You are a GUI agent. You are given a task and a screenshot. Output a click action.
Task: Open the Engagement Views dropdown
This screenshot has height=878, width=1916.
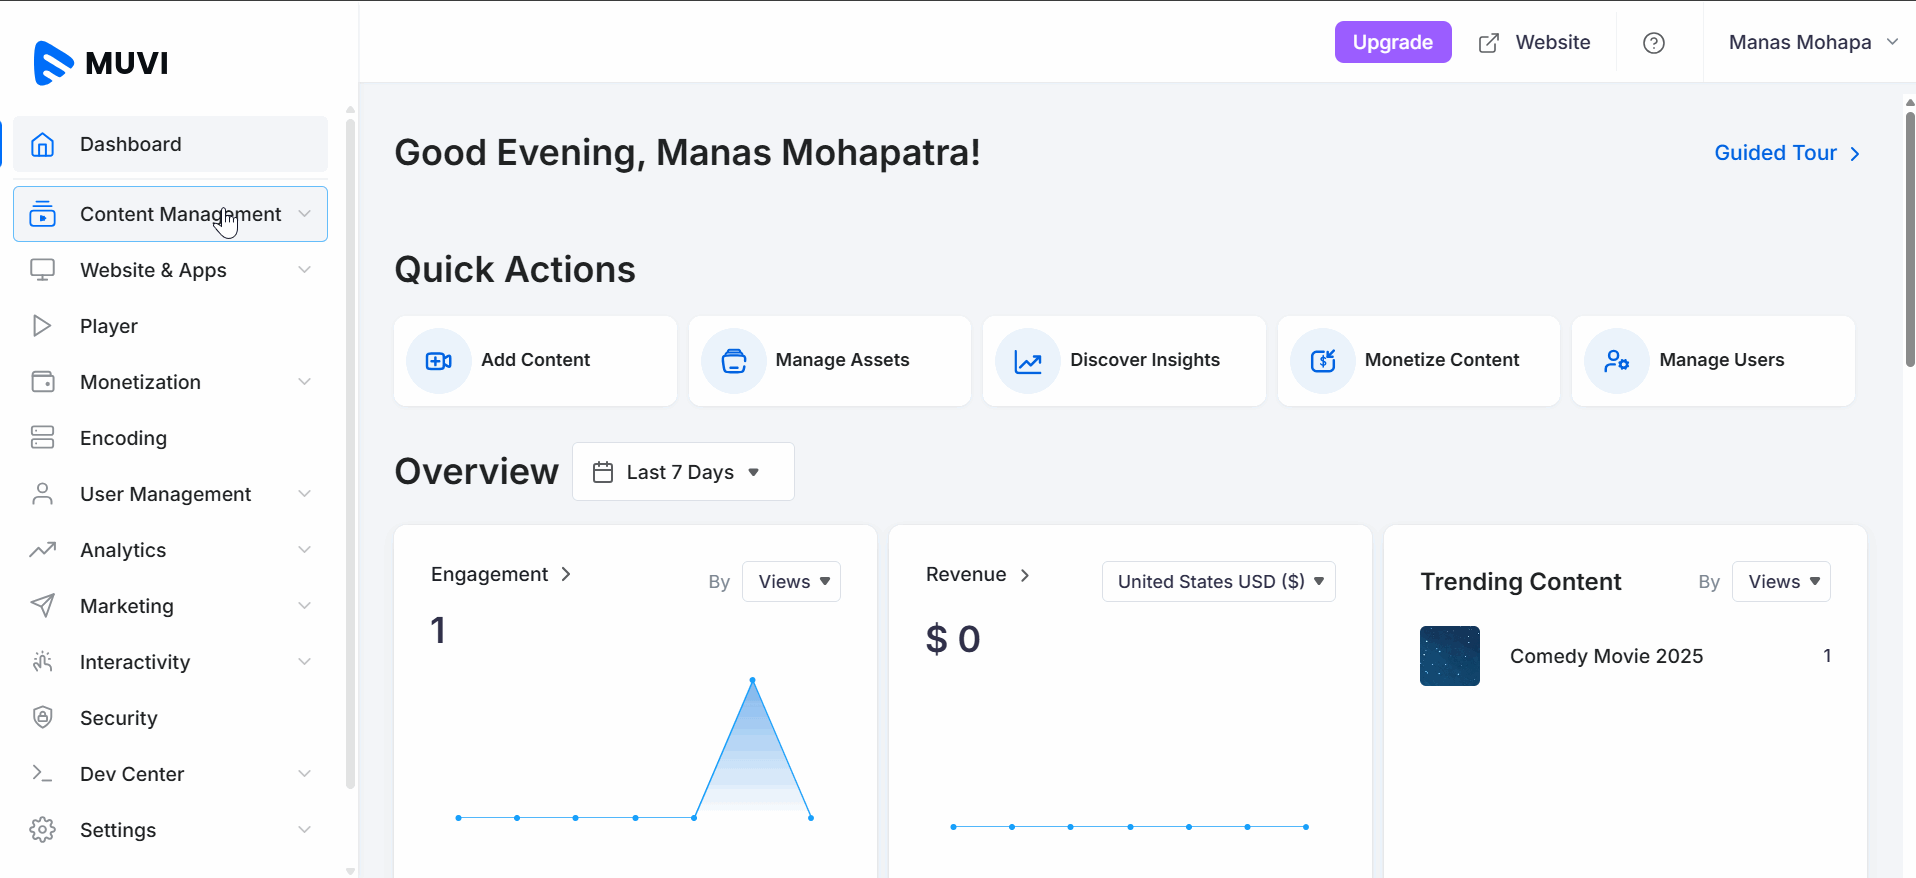791,582
